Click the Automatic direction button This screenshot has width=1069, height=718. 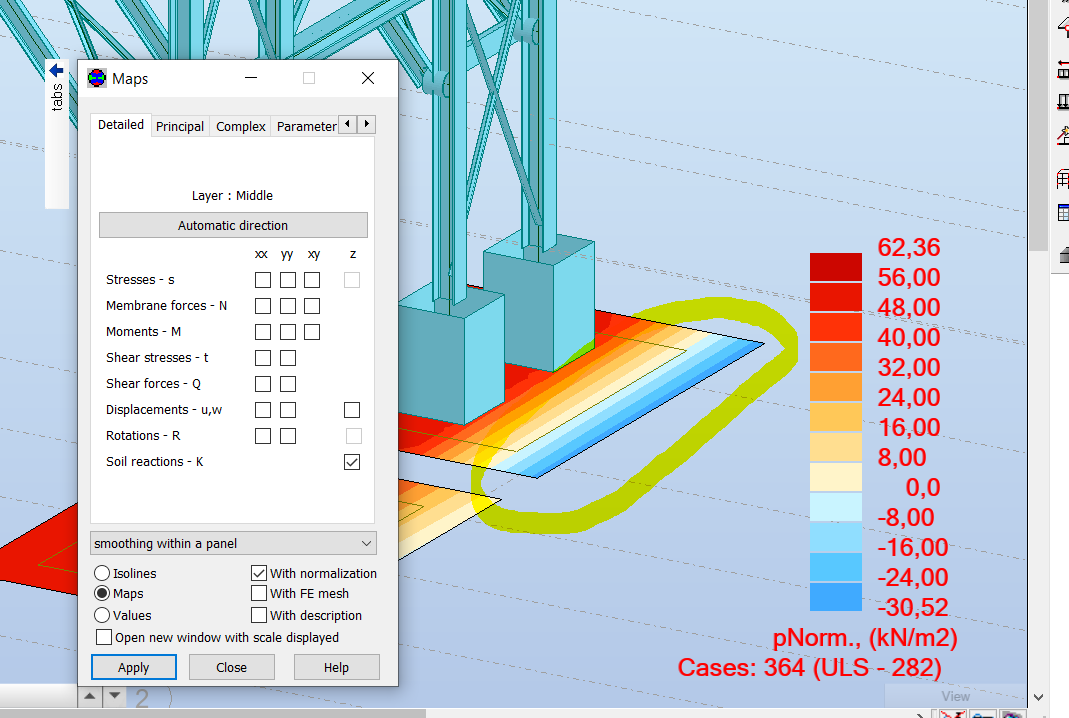233,225
